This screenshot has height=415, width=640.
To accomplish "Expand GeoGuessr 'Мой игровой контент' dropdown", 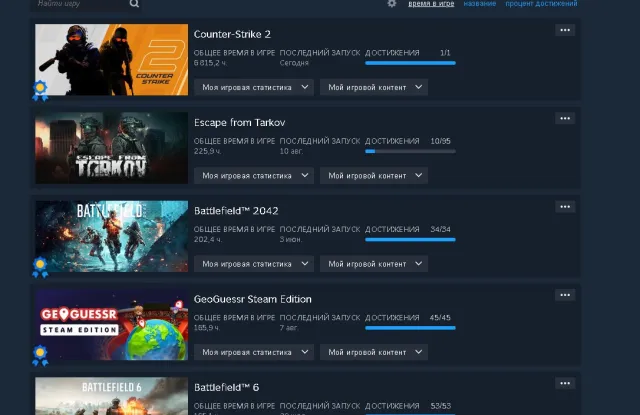I will [374, 352].
